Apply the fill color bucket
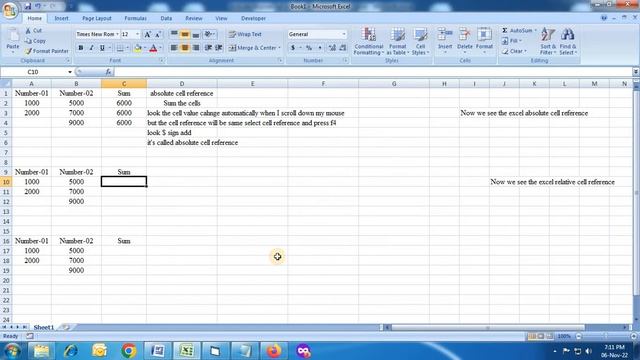 tap(138, 48)
